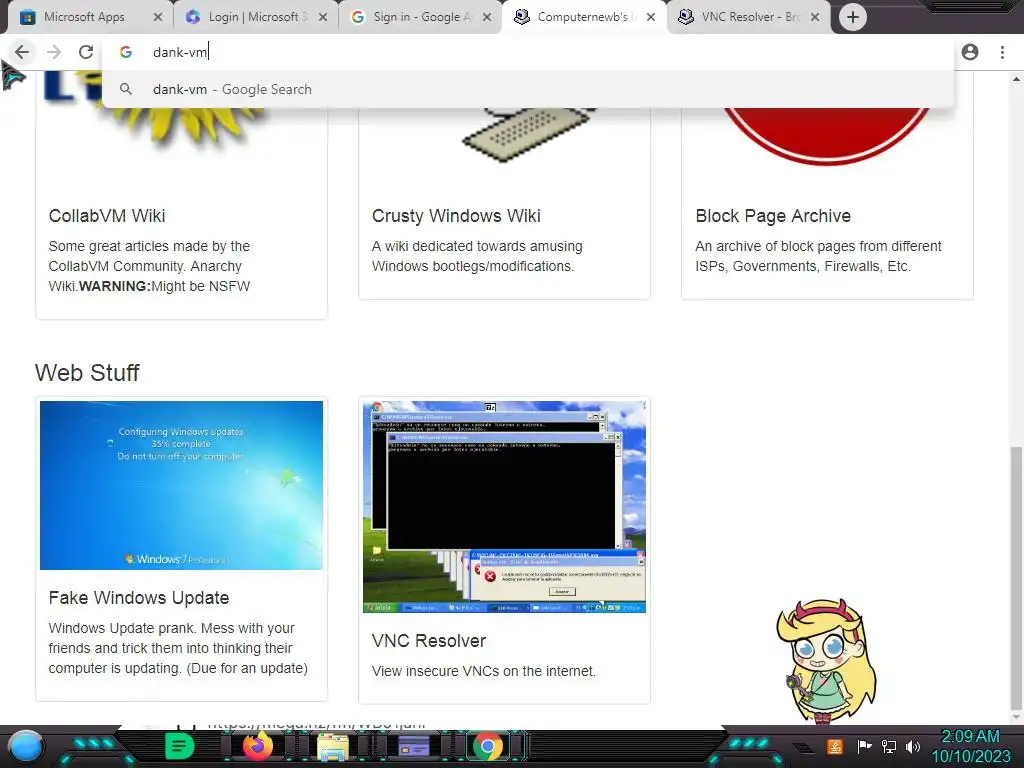Open the green document app in taskbar
The image size is (1024, 768).
coord(179,746)
